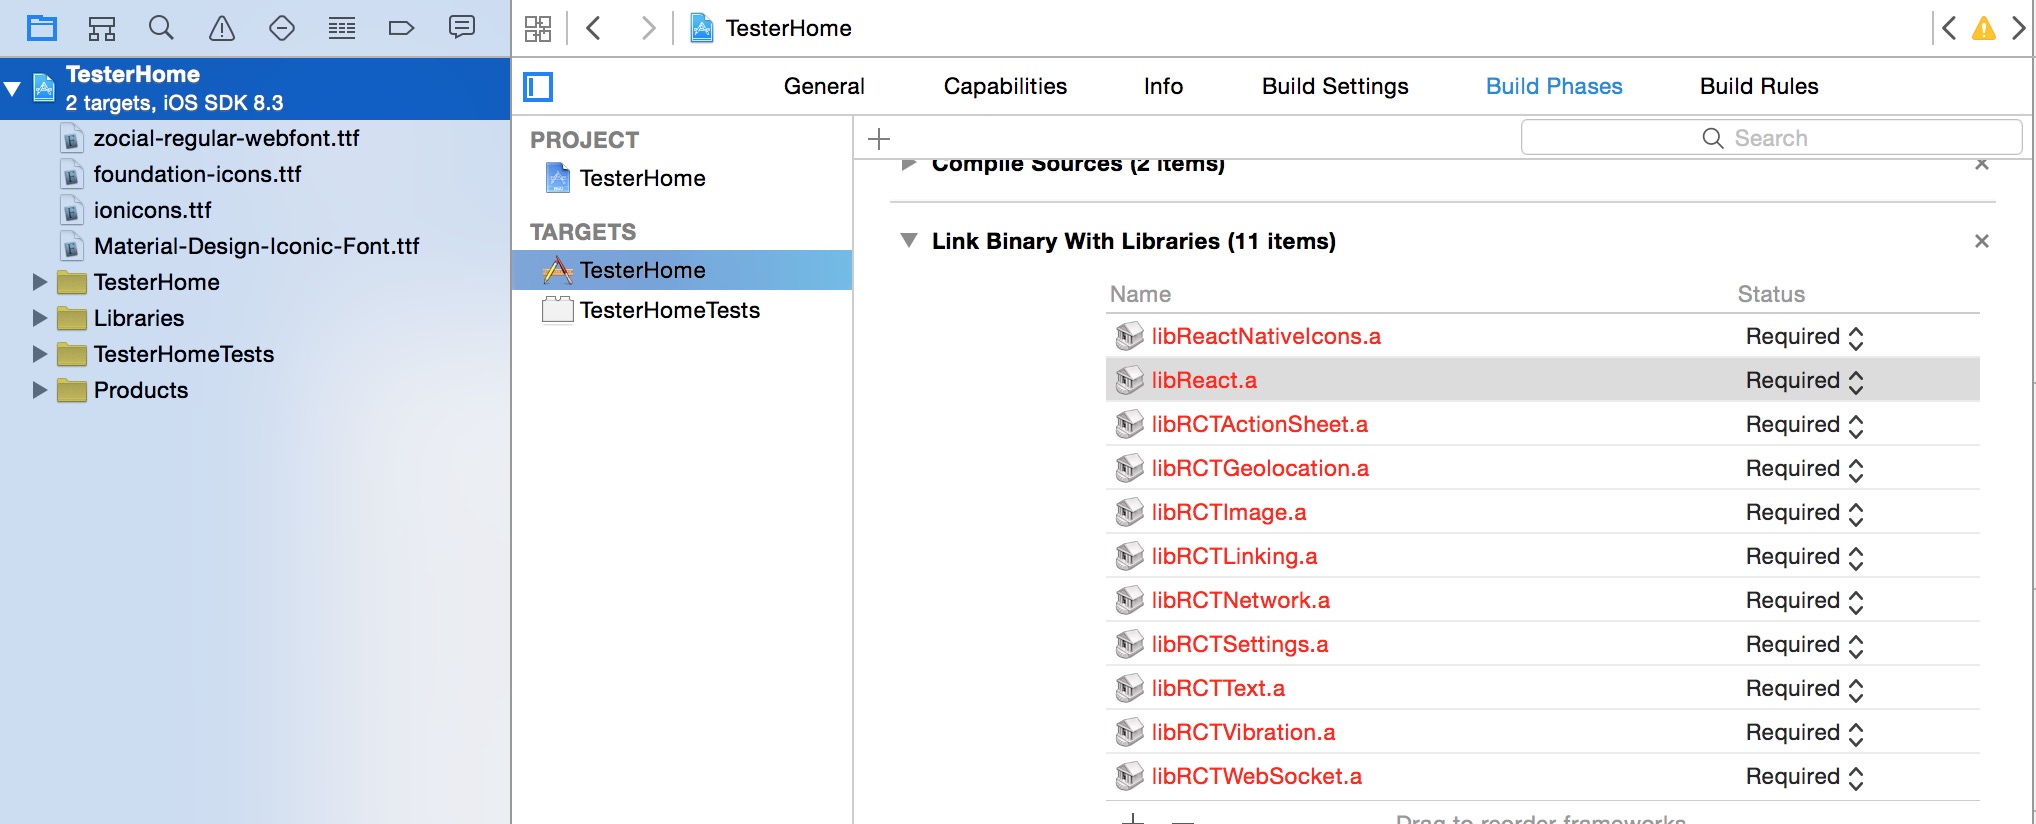Open Status dropdown for libRCTActionSheet.a
Screen dimensions: 2036x824
tap(1805, 425)
